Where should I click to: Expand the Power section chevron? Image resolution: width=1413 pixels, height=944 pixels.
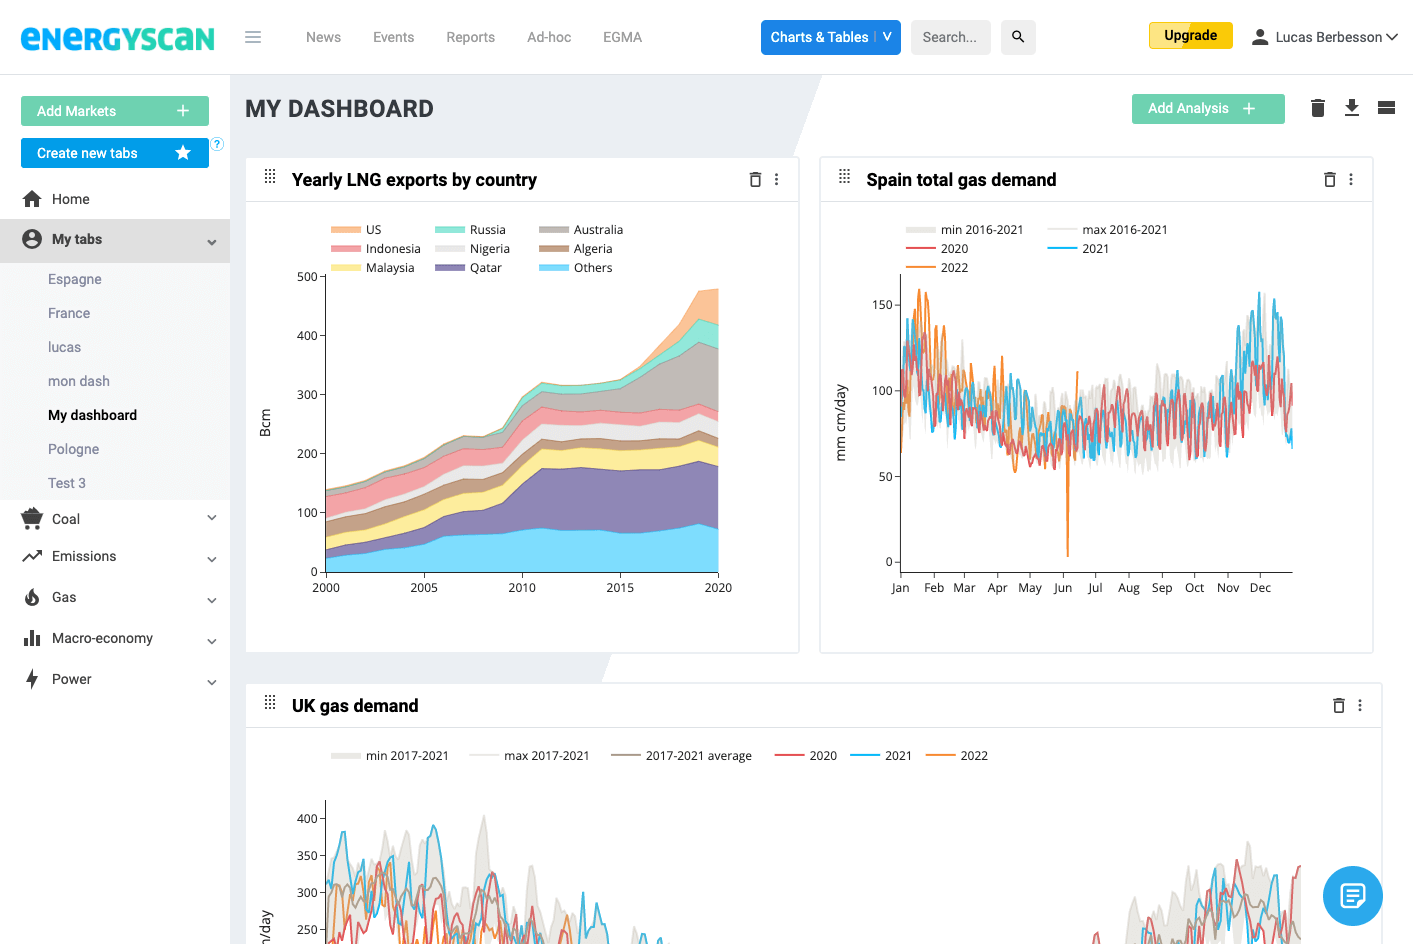(x=212, y=682)
